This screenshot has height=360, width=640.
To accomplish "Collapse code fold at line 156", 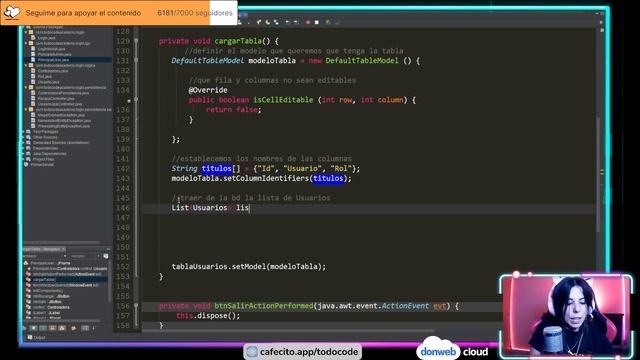I will (x=136, y=305).
